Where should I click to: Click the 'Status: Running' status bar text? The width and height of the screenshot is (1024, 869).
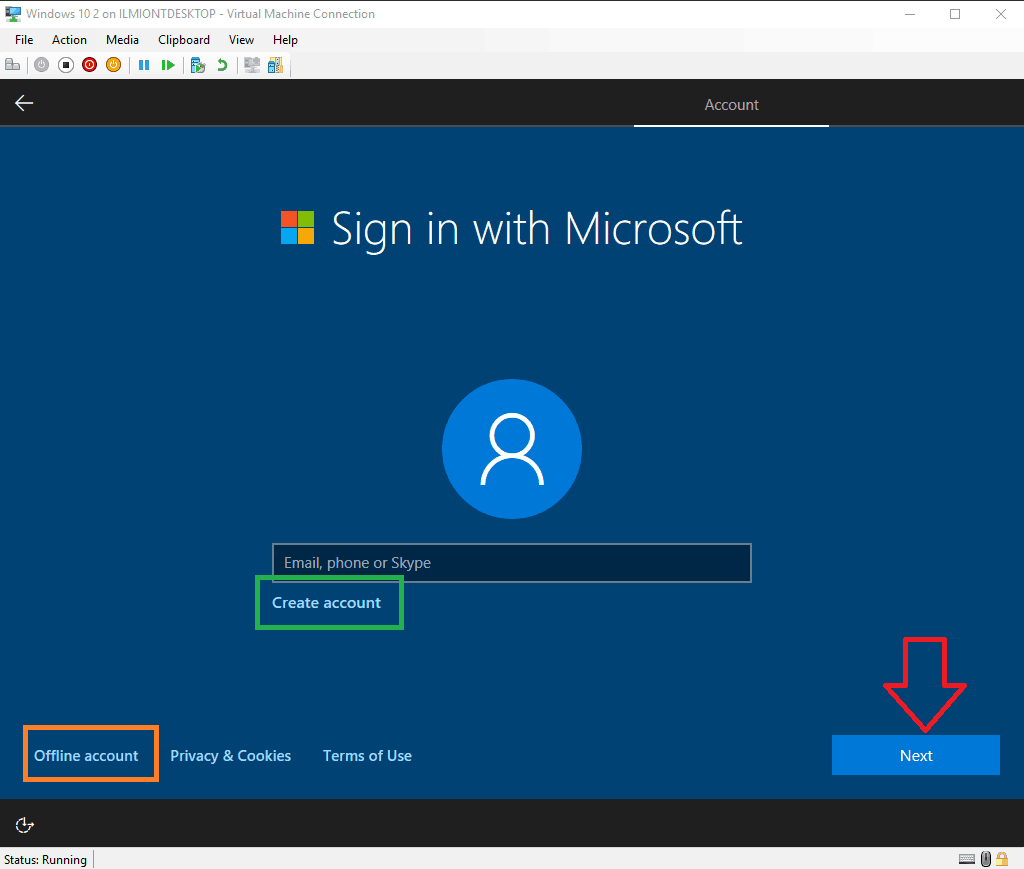(45, 860)
